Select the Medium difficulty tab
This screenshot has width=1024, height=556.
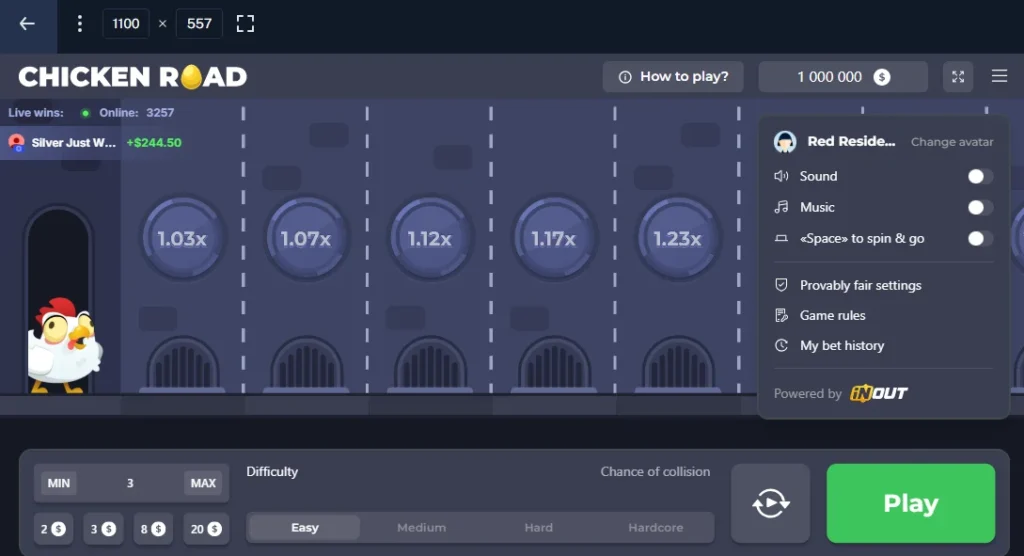pos(421,527)
